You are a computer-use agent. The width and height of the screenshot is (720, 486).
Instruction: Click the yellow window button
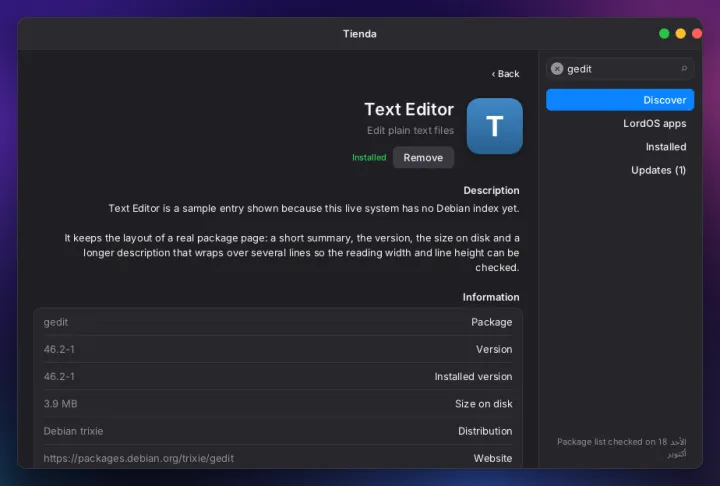coord(681,34)
